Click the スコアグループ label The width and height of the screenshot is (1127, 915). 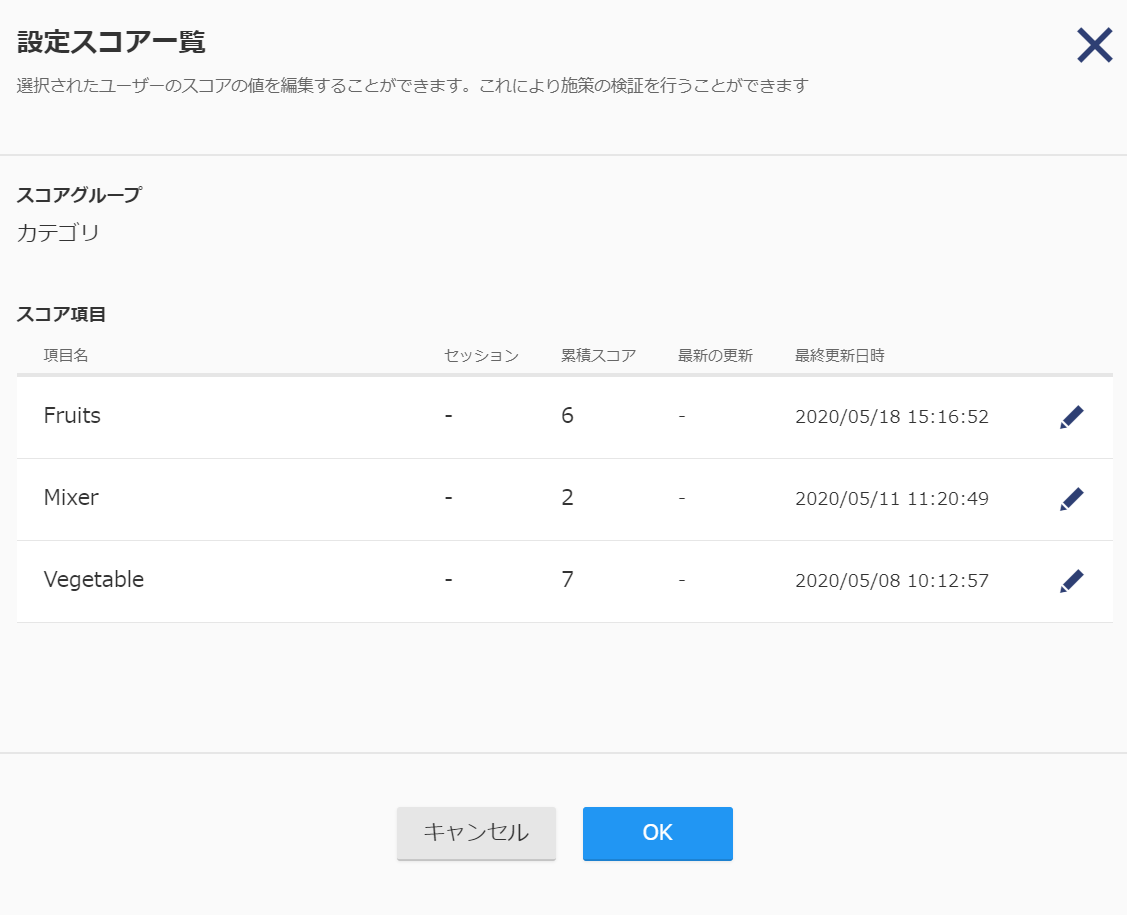point(80,195)
